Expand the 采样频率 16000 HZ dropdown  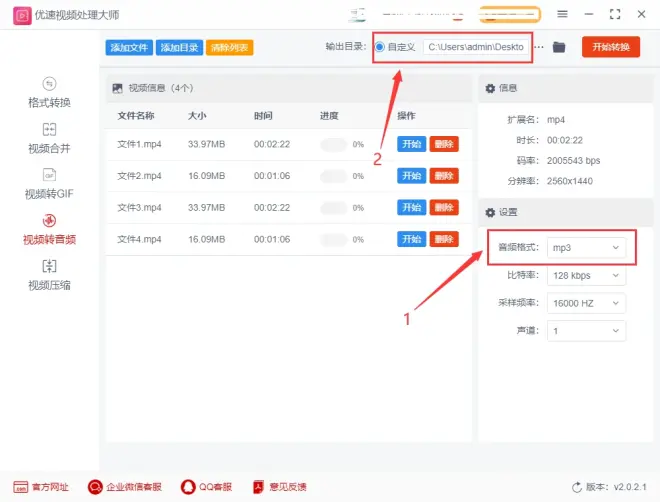coord(586,302)
